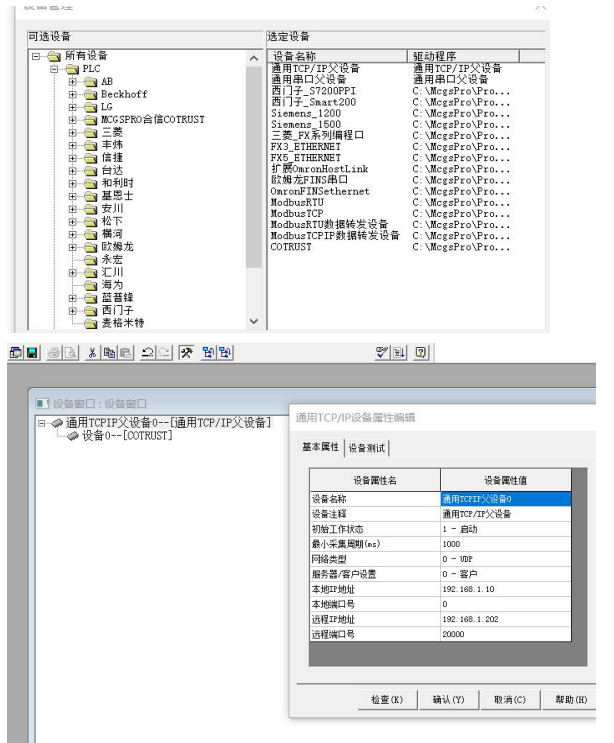Cut selection with the scissors icon
Image resolution: width=614 pixels, height=743 pixels.
(92, 353)
